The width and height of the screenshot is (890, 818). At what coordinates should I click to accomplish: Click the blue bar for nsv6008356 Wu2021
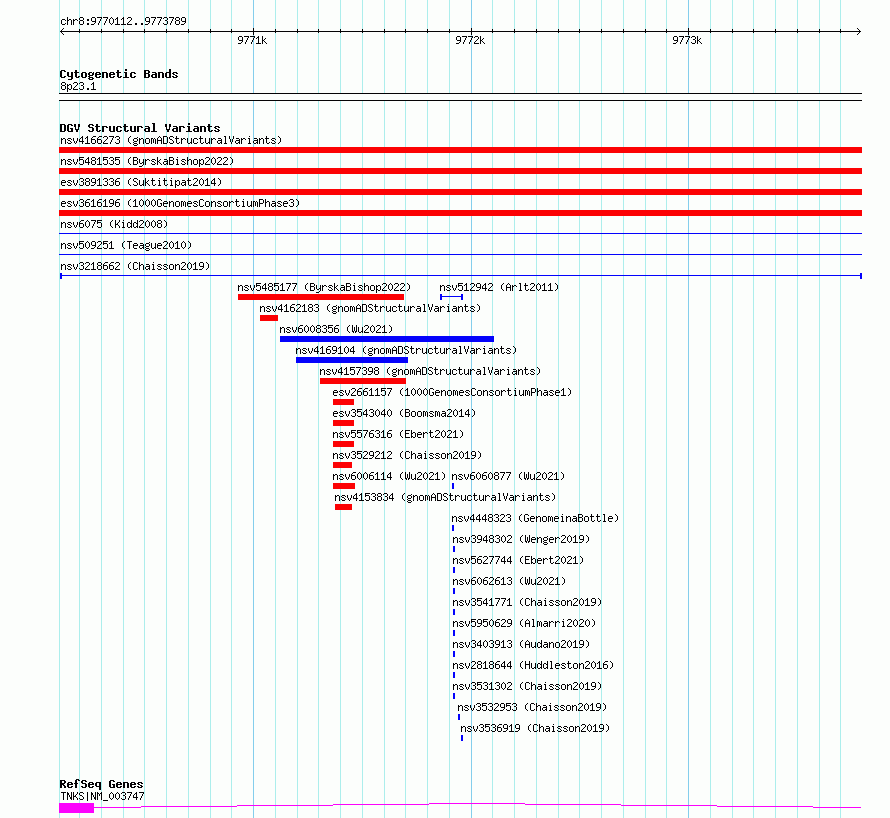(x=387, y=339)
